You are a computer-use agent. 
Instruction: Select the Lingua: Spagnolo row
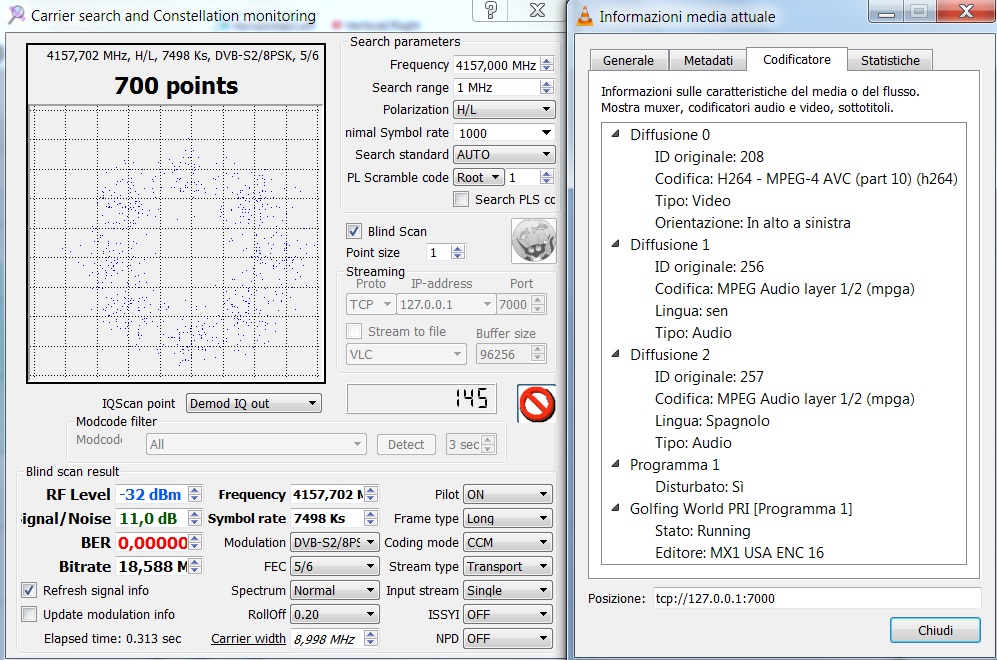click(712, 421)
